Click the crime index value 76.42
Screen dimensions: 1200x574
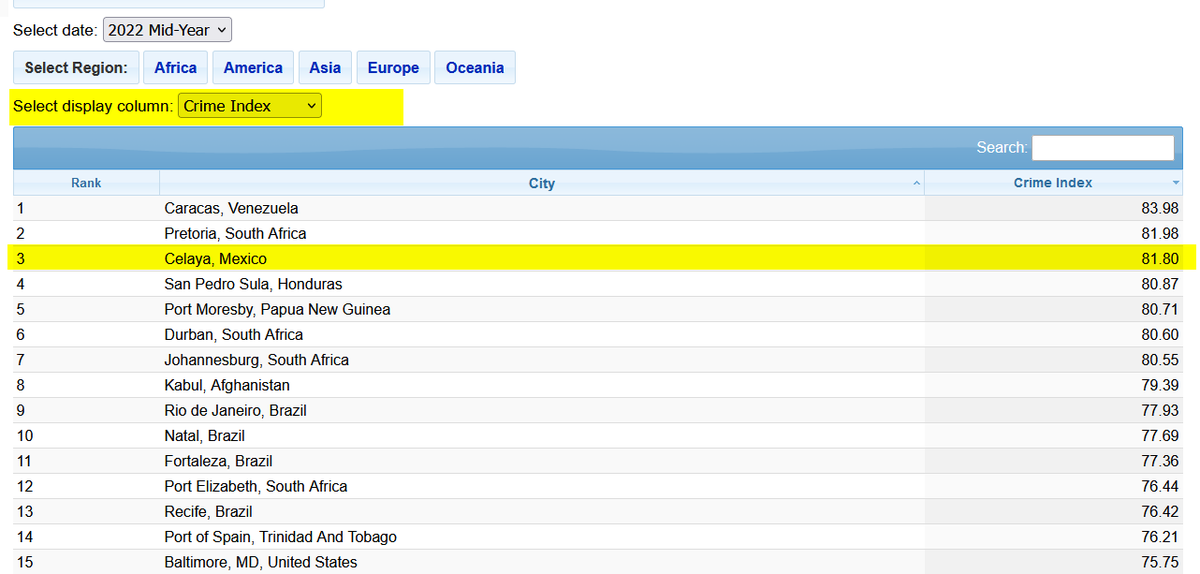click(x=1159, y=511)
